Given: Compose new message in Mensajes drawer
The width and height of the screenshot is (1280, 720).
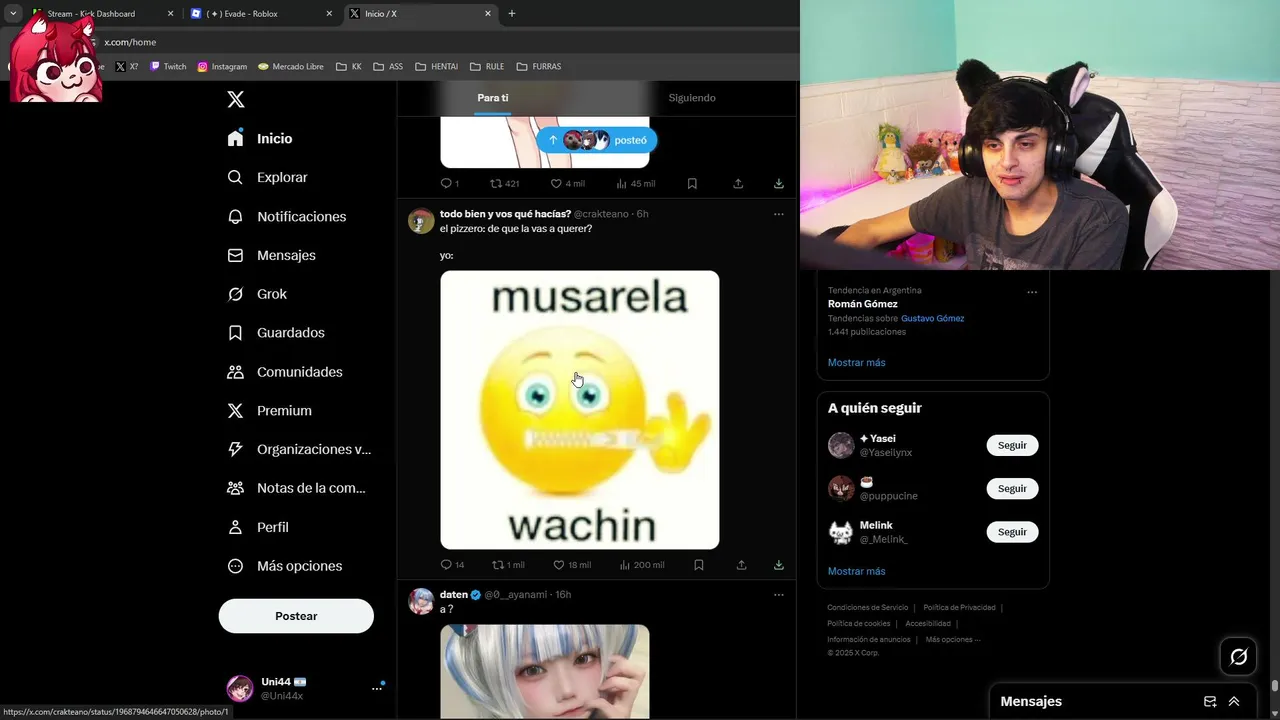Looking at the screenshot, I should coord(1210,702).
